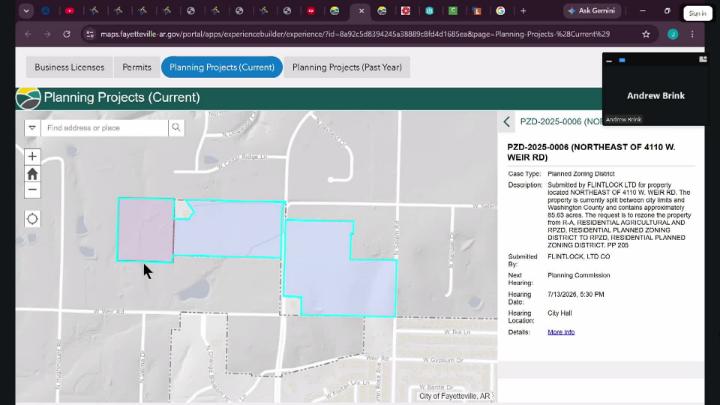Open the Chrome three-dot menu

[x=692, y=34]
